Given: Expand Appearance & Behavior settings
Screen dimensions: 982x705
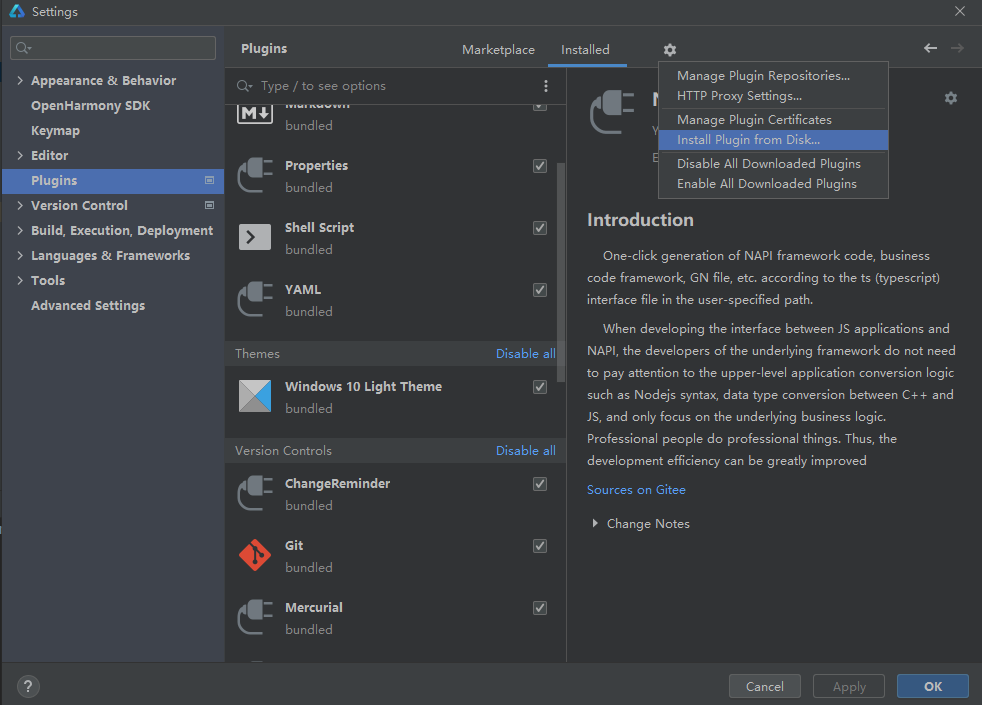Looking at the screenshot, I should 20,80.
